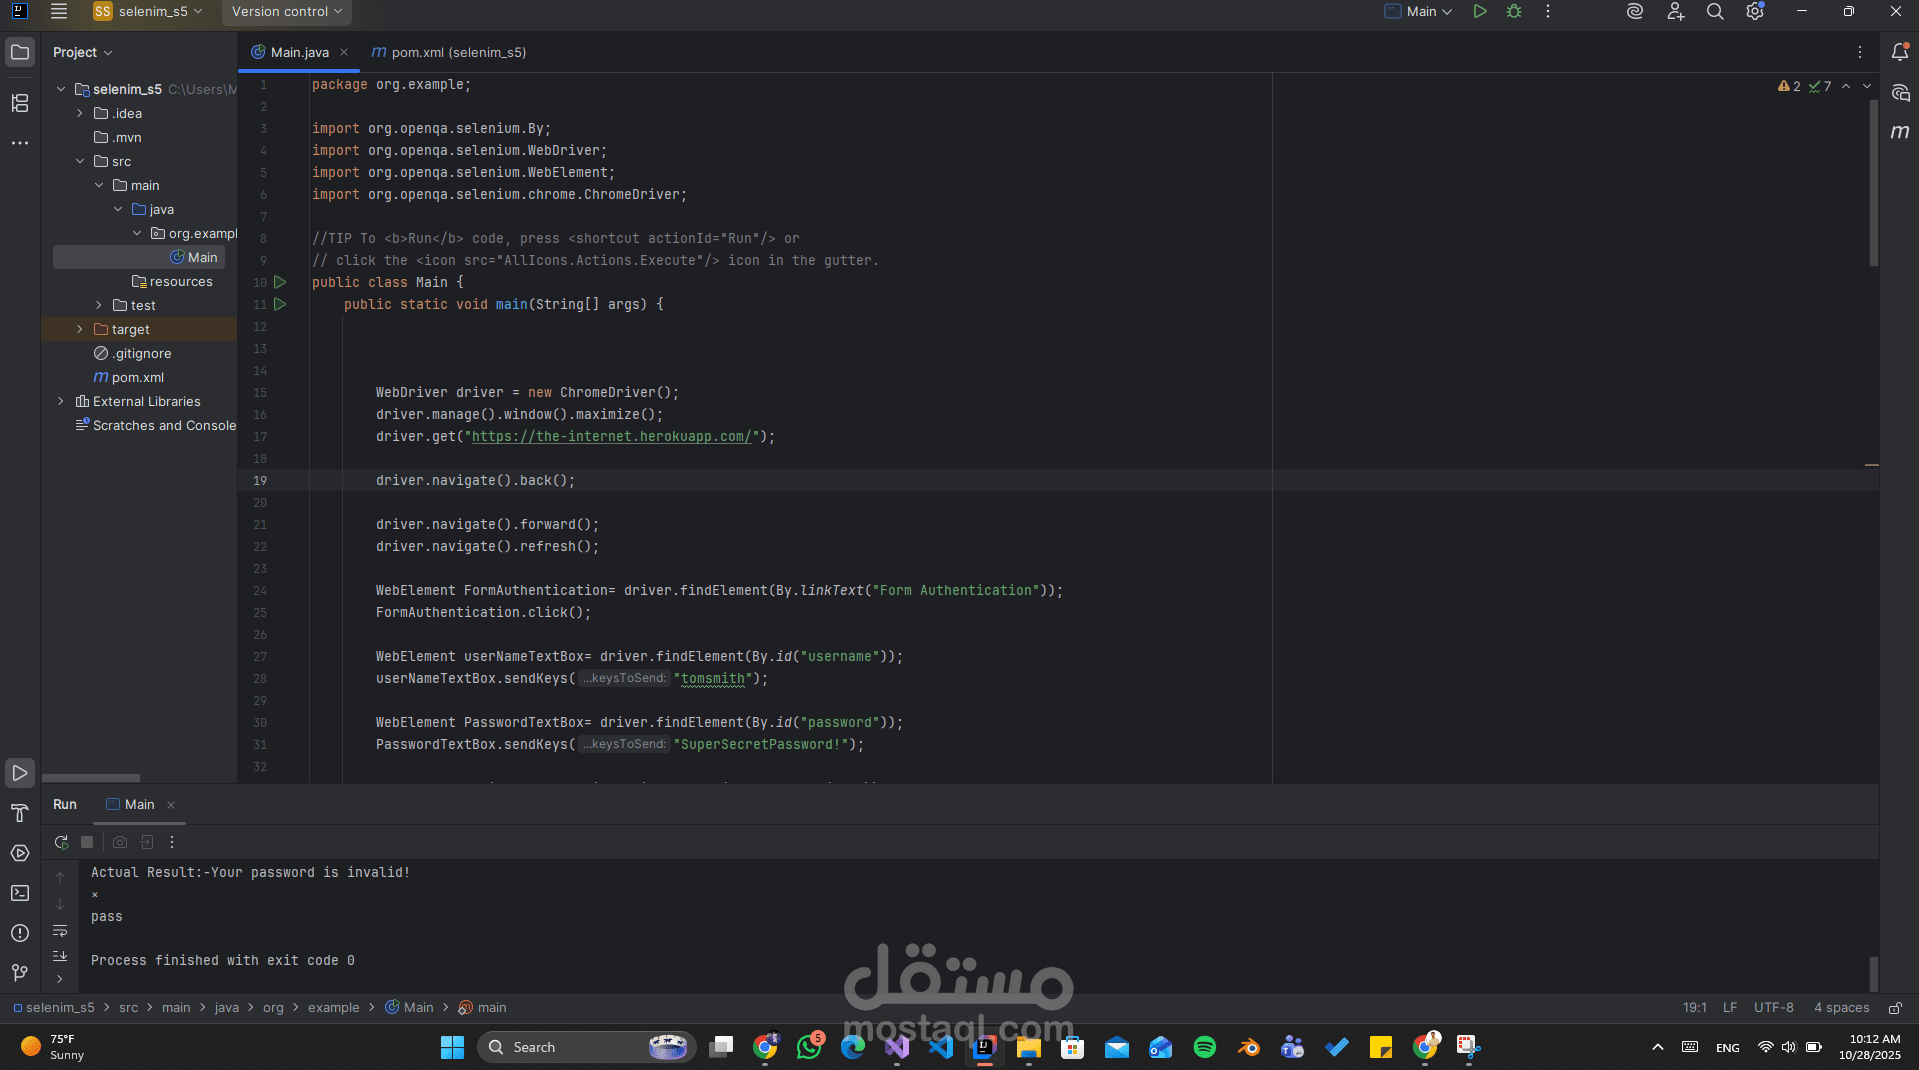The width and height of the screenshot is (1919, 1070).
Task: Run the Main configuration
Action: pyautogui.click(x=1480, y=11)
